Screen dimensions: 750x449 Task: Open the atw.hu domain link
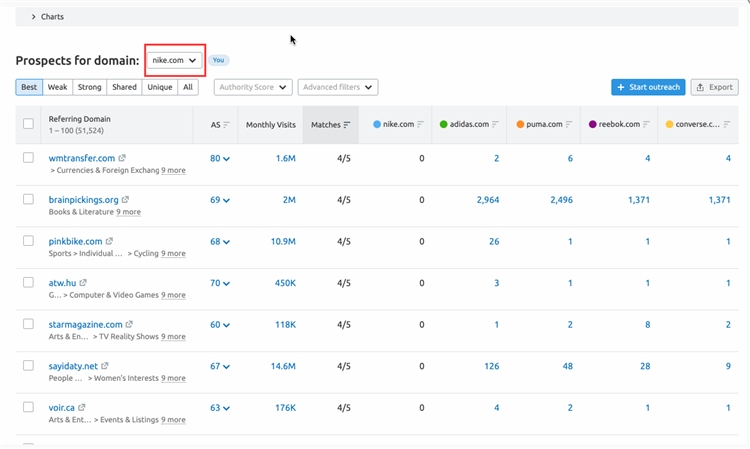62,283
